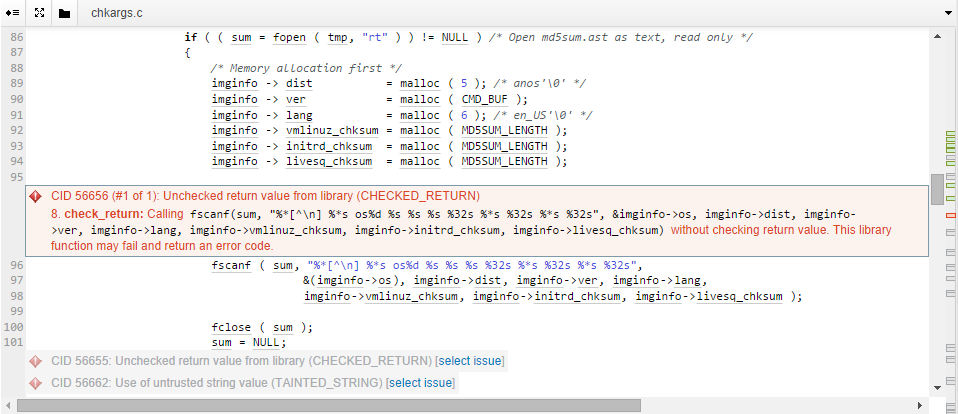958x414 pixels.
Task: Click the faded diamond icon for CID 56662
Action: [x=35, y=383]
